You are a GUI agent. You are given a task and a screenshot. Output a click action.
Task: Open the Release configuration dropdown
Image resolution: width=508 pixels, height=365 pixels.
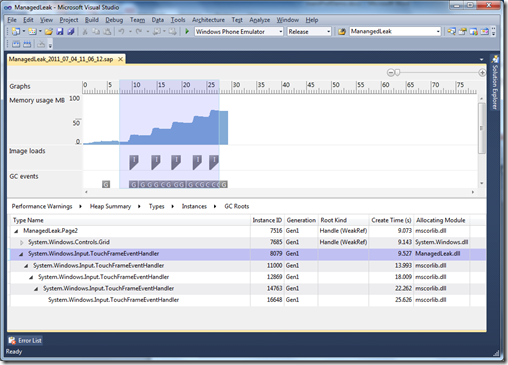[328, 32]
